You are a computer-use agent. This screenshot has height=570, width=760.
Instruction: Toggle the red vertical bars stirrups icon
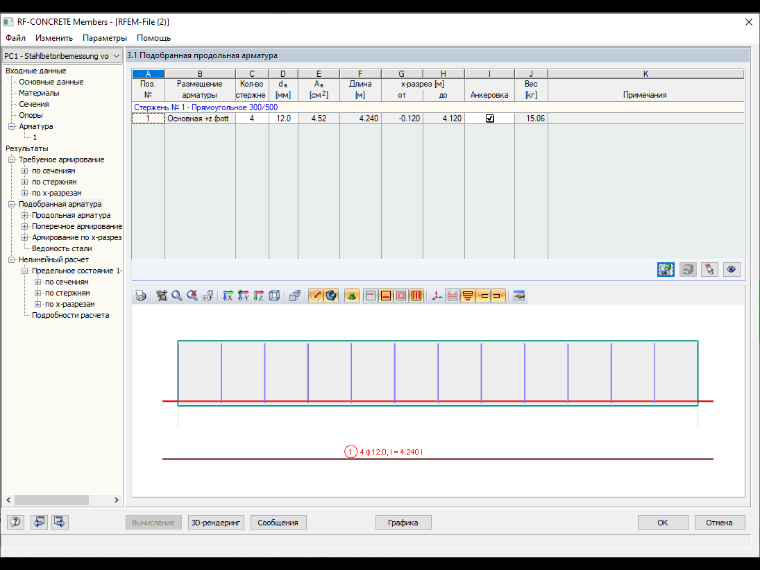[x=416, y=296]
